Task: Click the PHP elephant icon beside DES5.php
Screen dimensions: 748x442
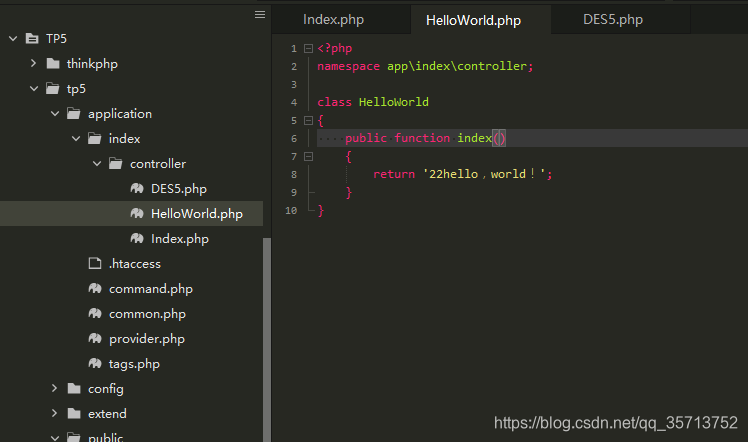Action: [x=137, y=189]
